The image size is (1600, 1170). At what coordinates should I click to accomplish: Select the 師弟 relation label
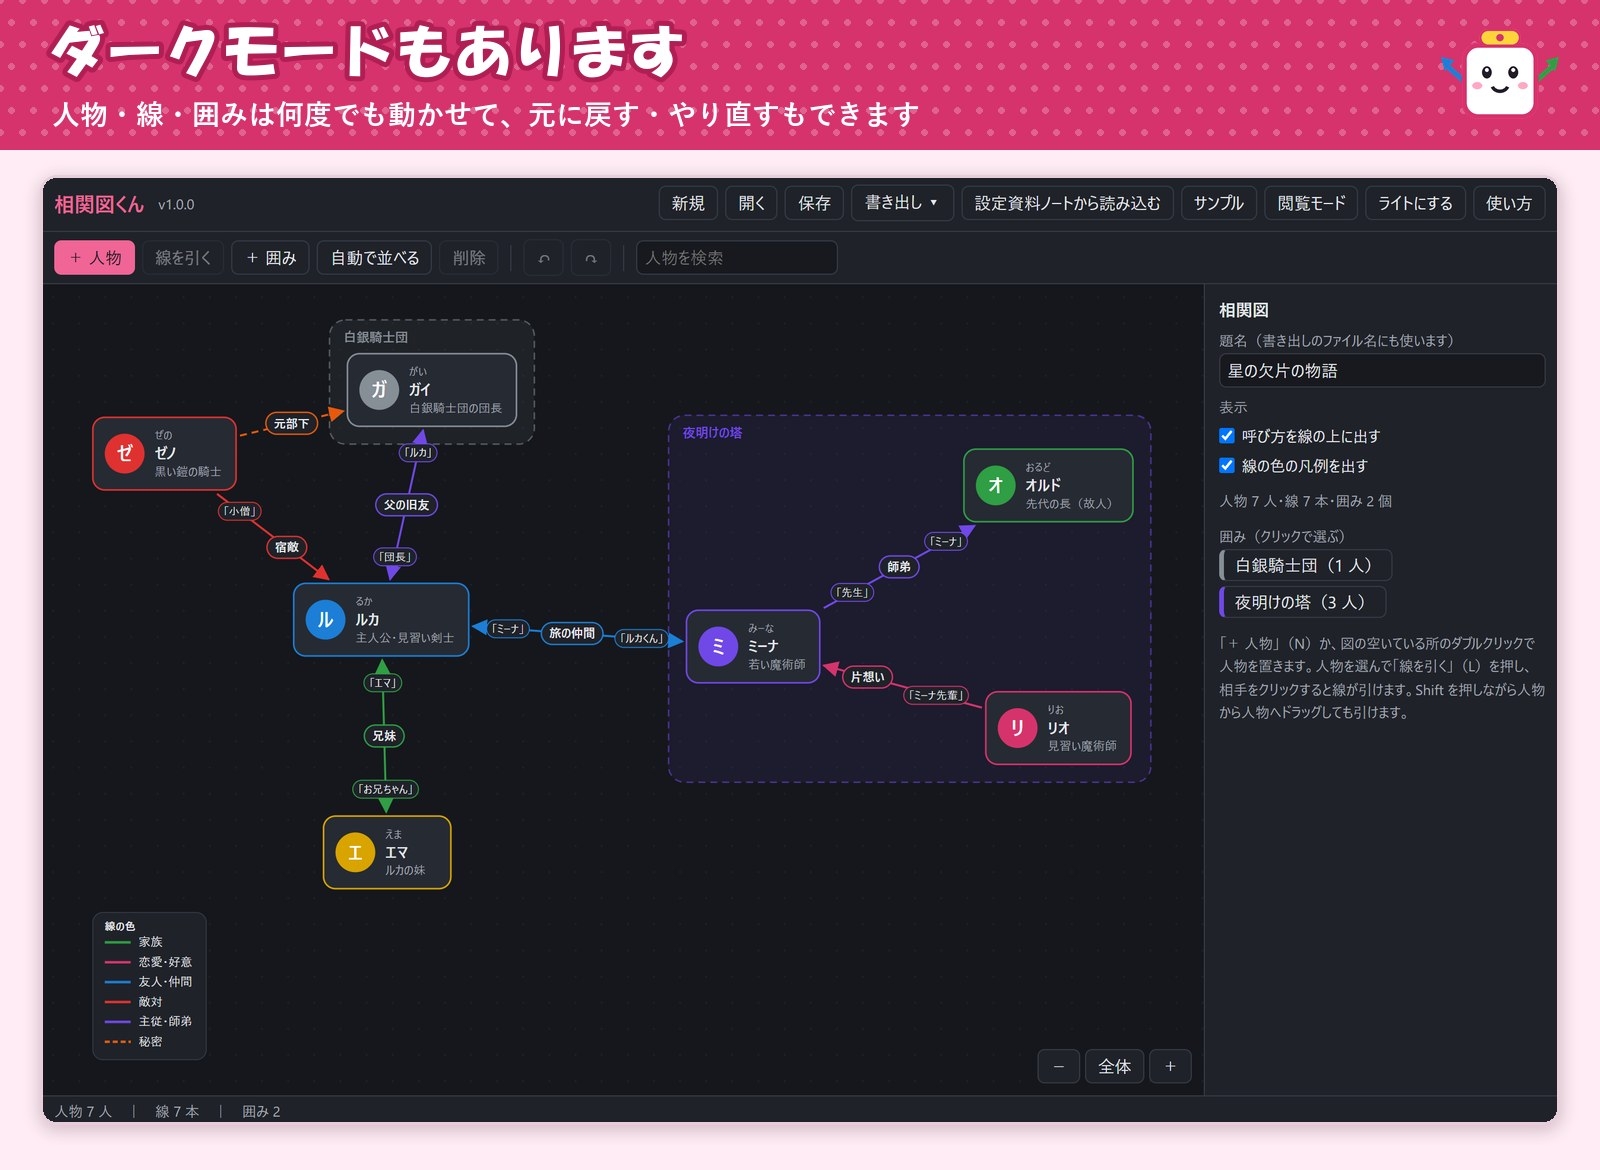point(899,567)
